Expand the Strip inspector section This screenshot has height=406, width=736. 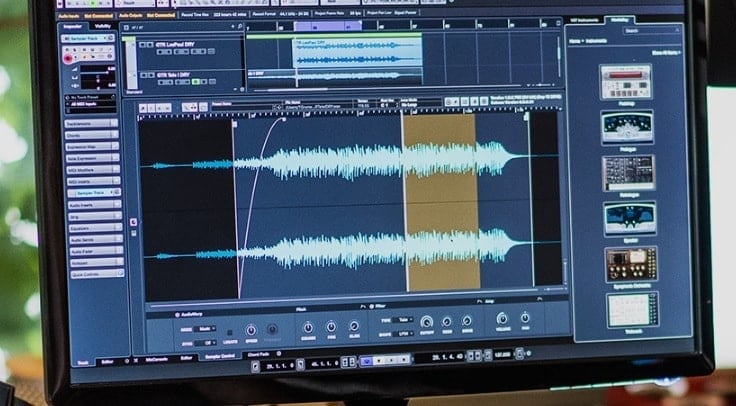95,216
